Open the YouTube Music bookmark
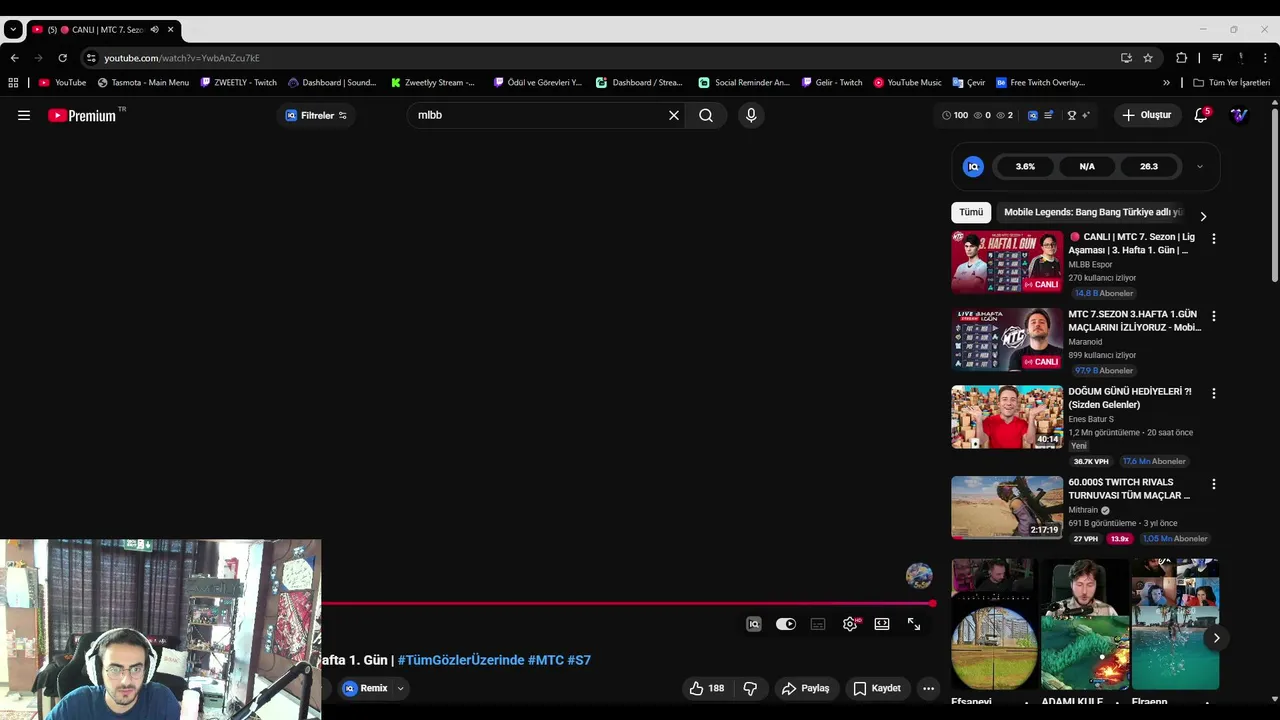 point(907,83)
